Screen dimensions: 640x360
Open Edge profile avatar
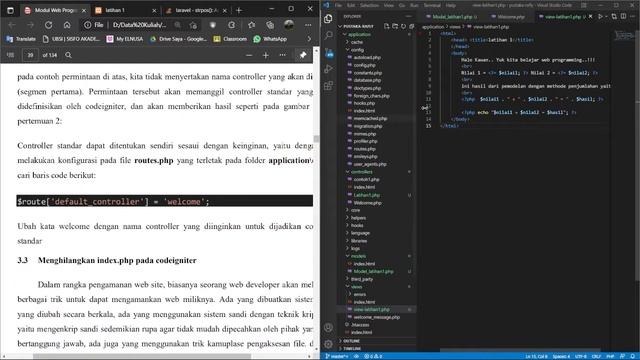[289, 25]
